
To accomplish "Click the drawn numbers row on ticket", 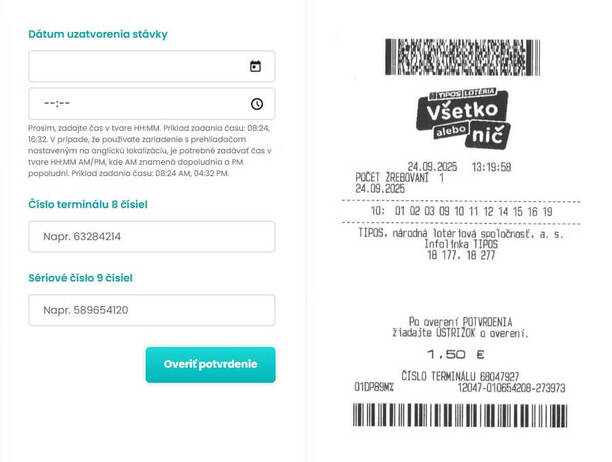I will (x=461, y=211).
